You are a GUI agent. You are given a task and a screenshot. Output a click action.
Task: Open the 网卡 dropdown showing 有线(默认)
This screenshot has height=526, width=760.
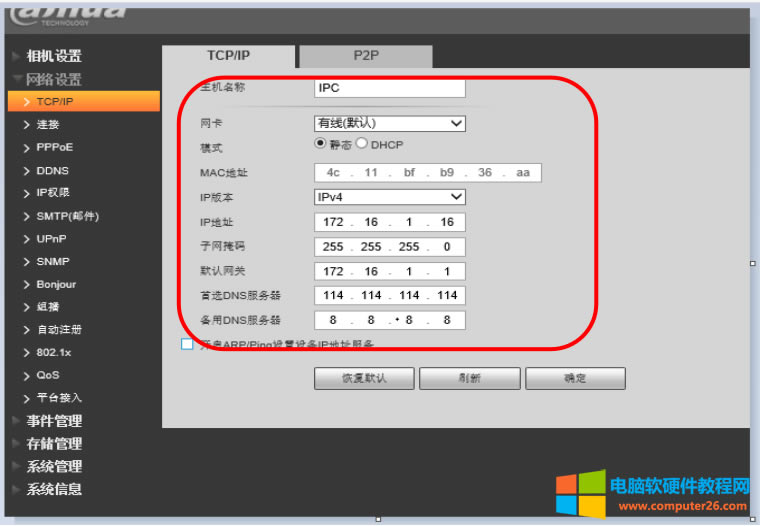point(390,123)
